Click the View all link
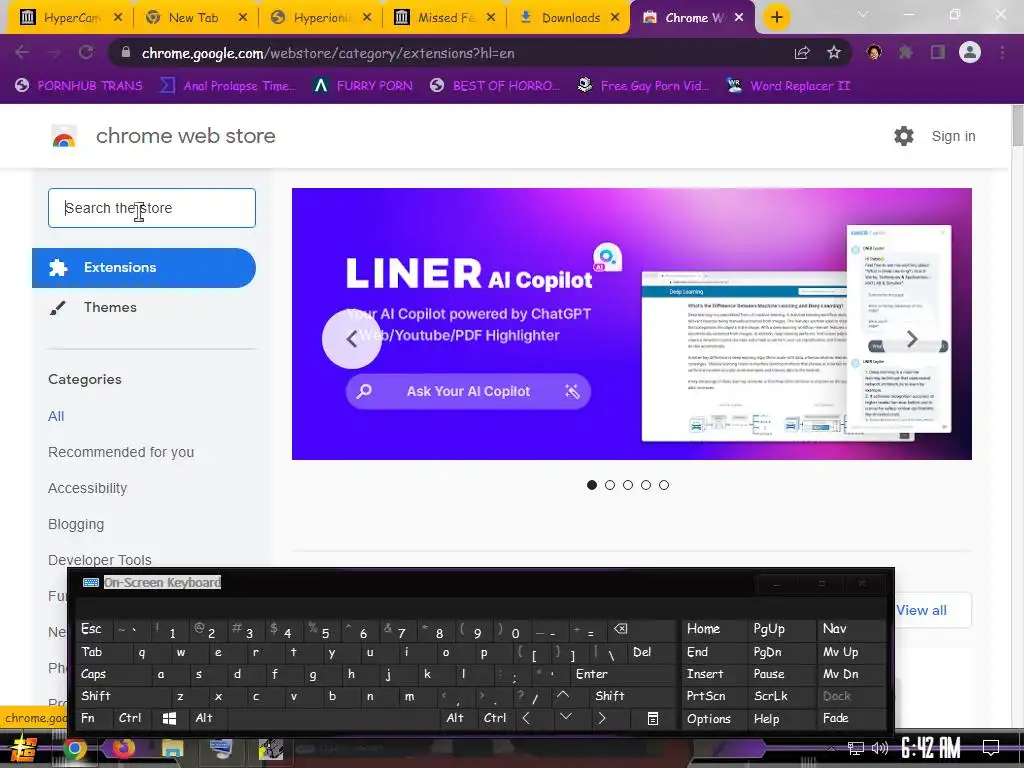This screenshot has width=1024, height=768. pyautogui.click(x=921, y=610)
